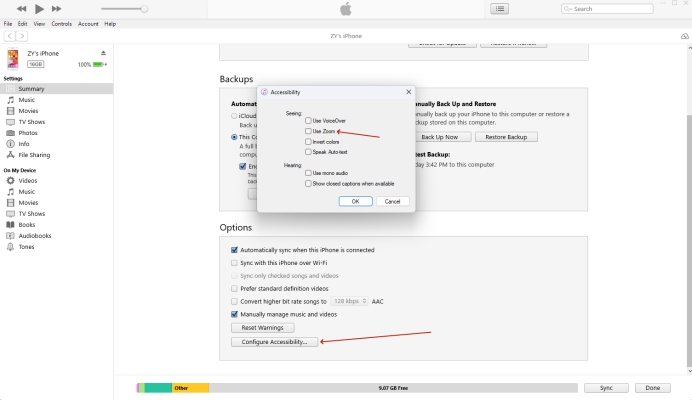Click Reset Warnings button

click(x=263, y=328)
